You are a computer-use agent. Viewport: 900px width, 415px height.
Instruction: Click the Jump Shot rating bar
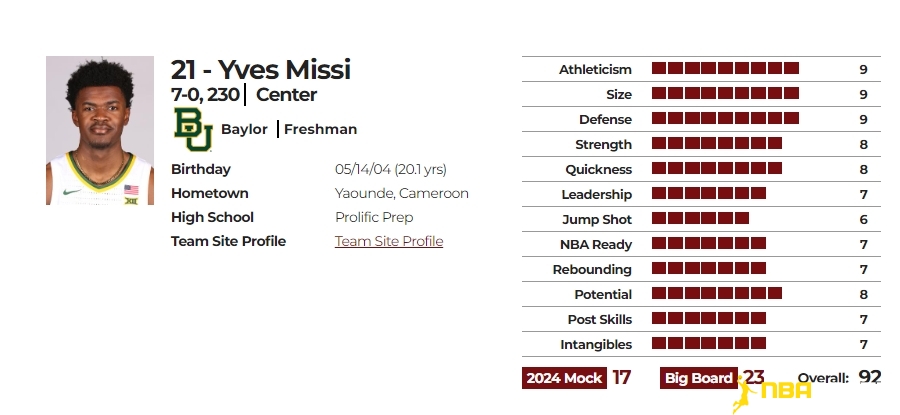700,218
